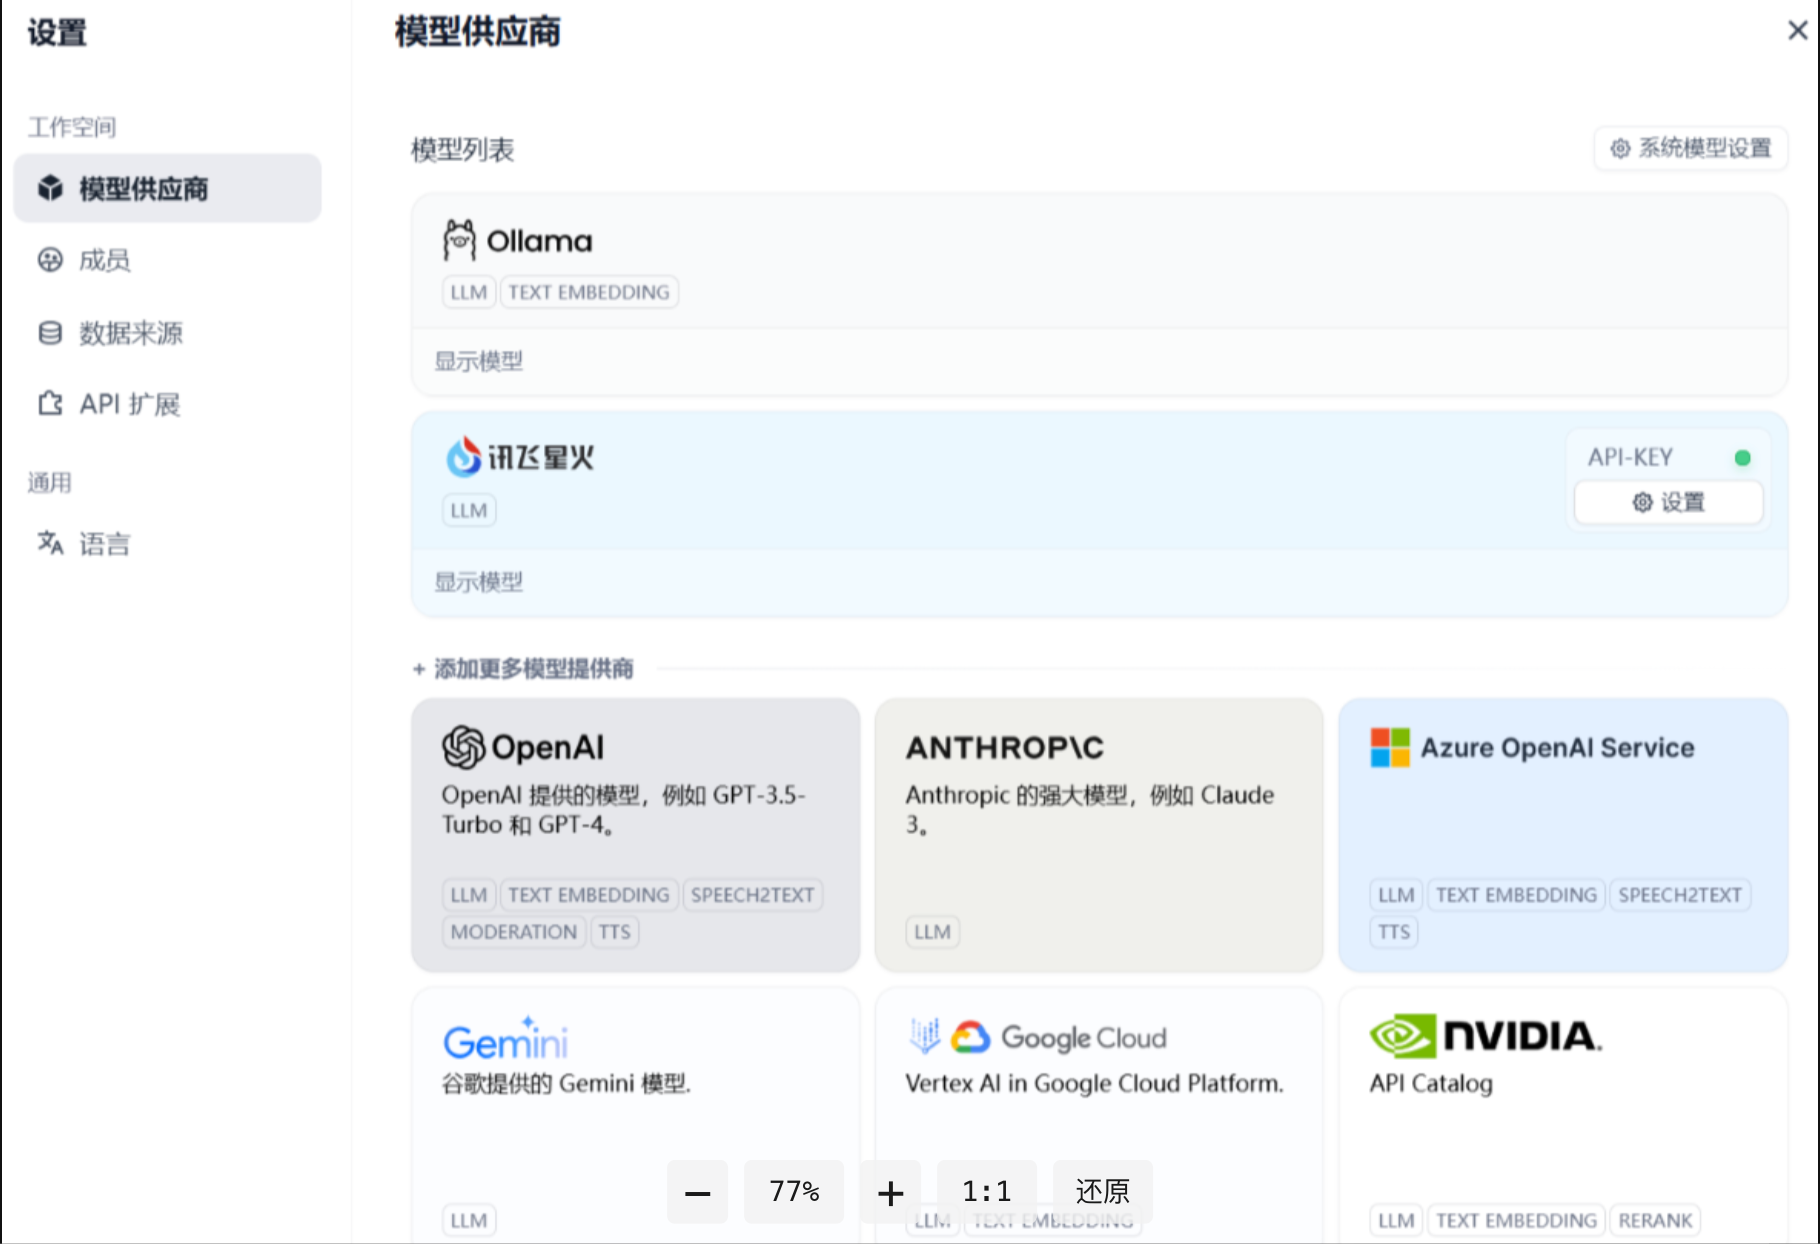This screenshot has width=1820, height=1244.
Task: Click the translate icon beside 语言
Action: pyautogui.click(x=50, y=543)
